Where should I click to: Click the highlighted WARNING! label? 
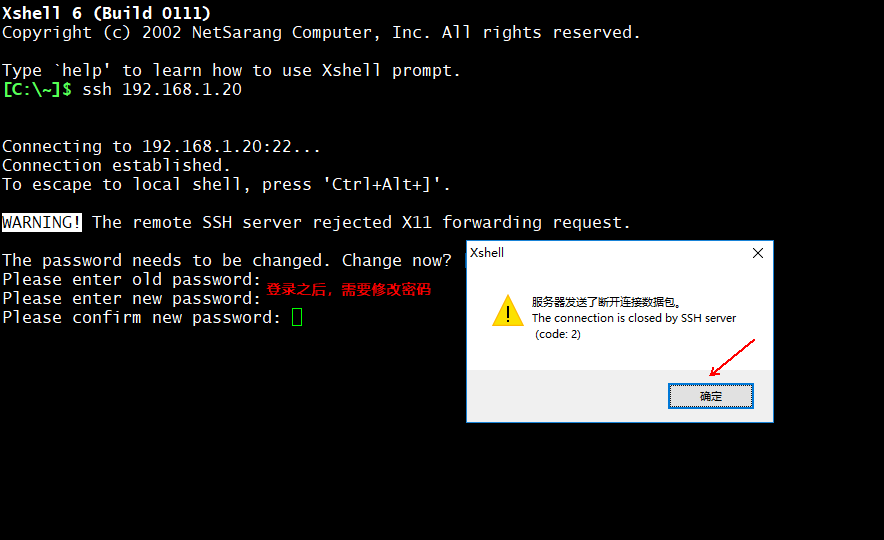tap(42, 222)
